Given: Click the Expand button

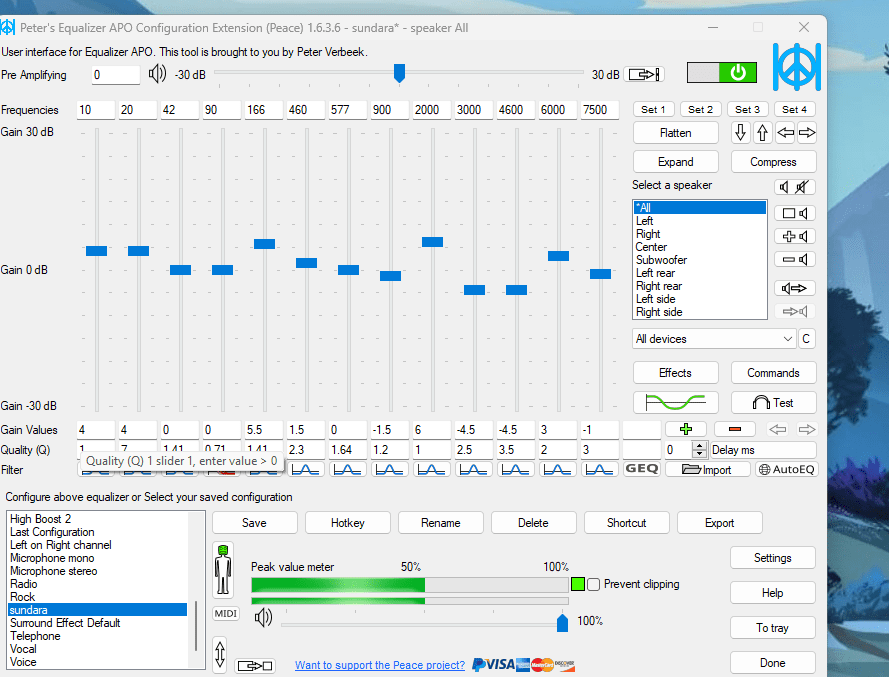Looking at the screenshot, I should tap(675, 162).
